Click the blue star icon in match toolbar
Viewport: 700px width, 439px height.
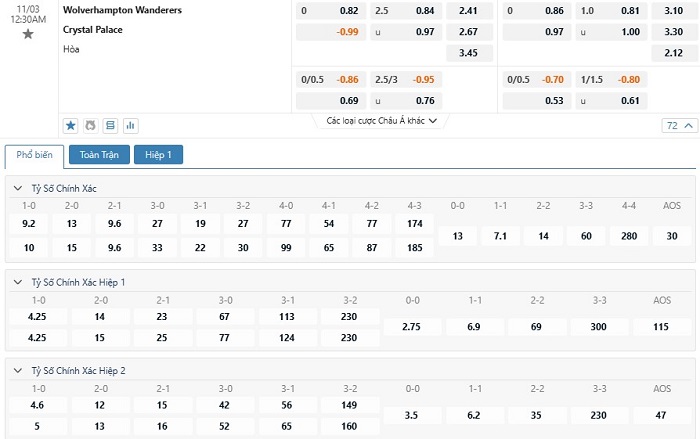[71, 125]
